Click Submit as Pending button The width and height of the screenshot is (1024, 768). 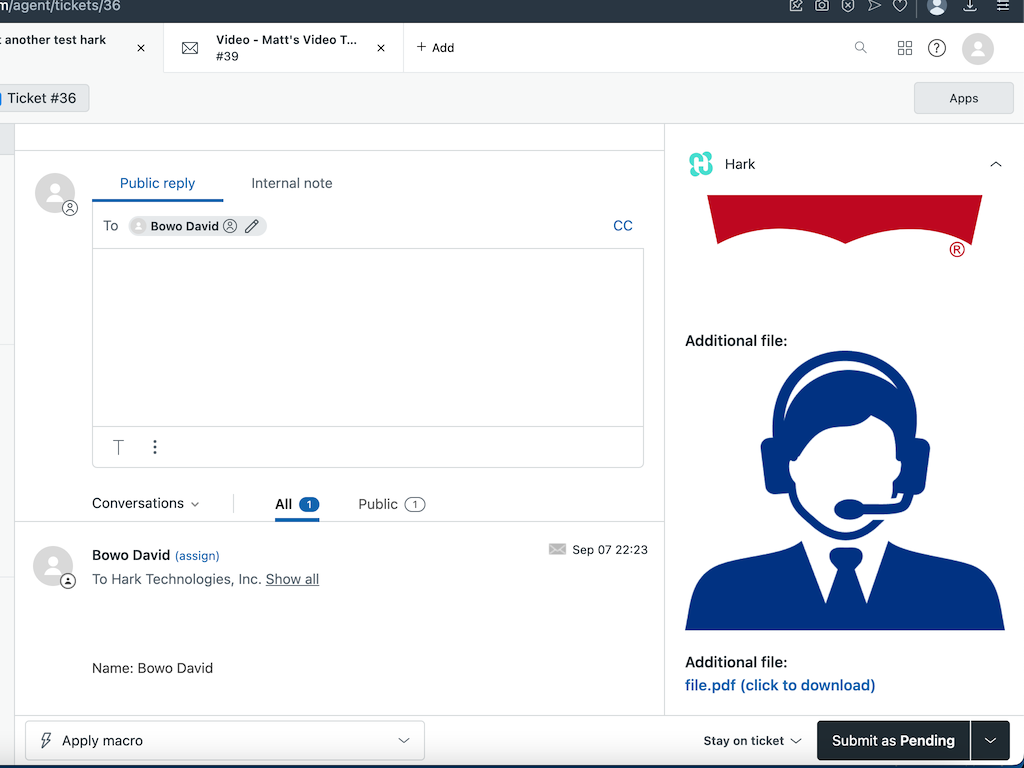point(893,741)
